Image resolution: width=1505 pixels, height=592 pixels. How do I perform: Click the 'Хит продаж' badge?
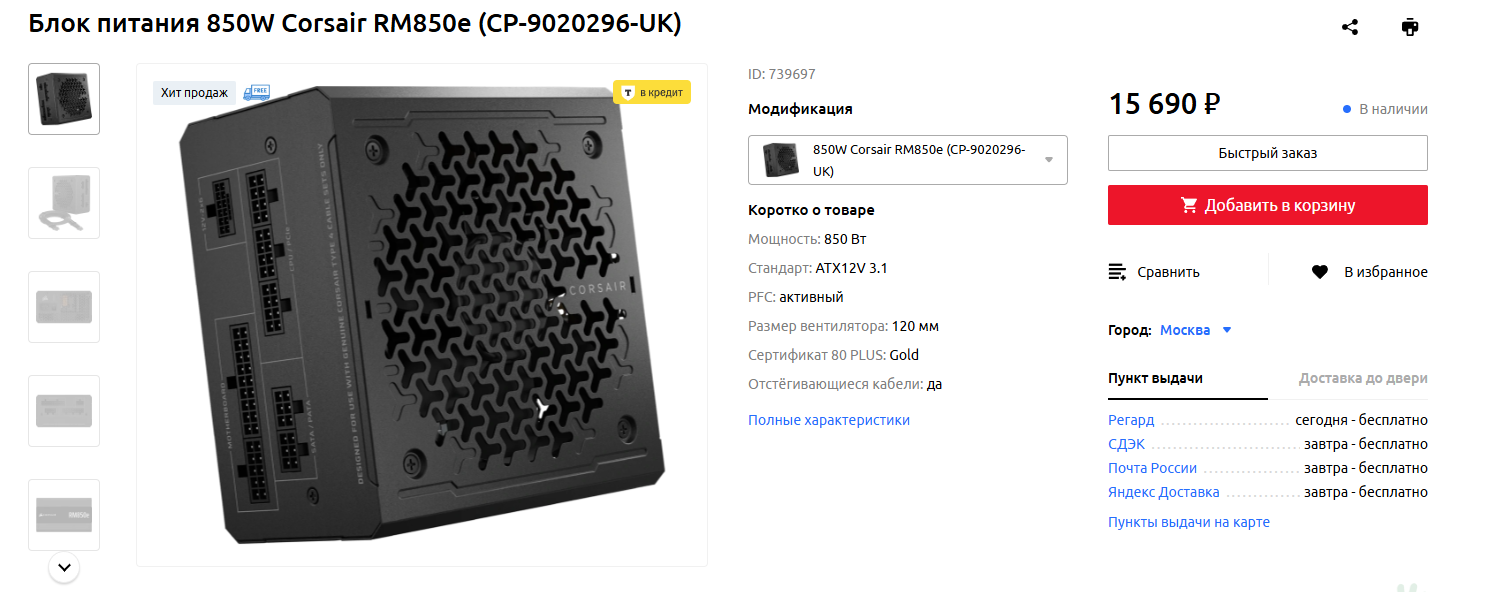[194, 93]
